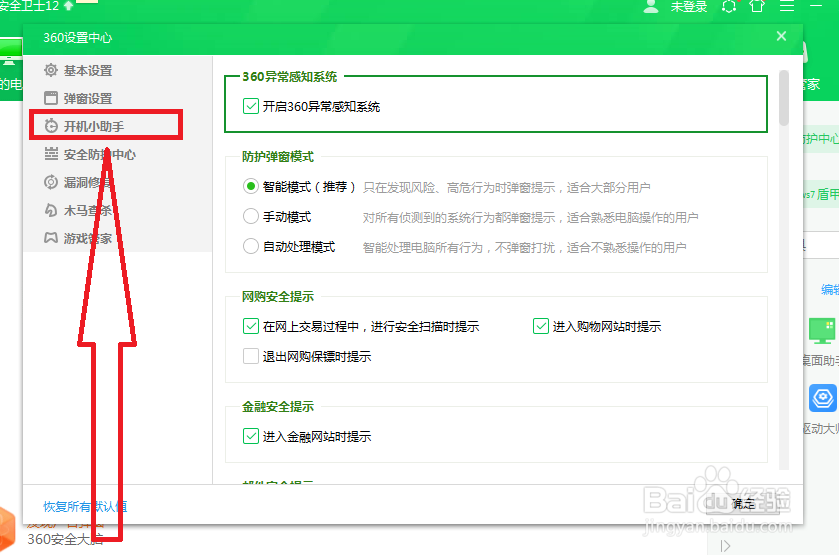
Task: Click the notification icon with red dot
Action: point(729,6)
